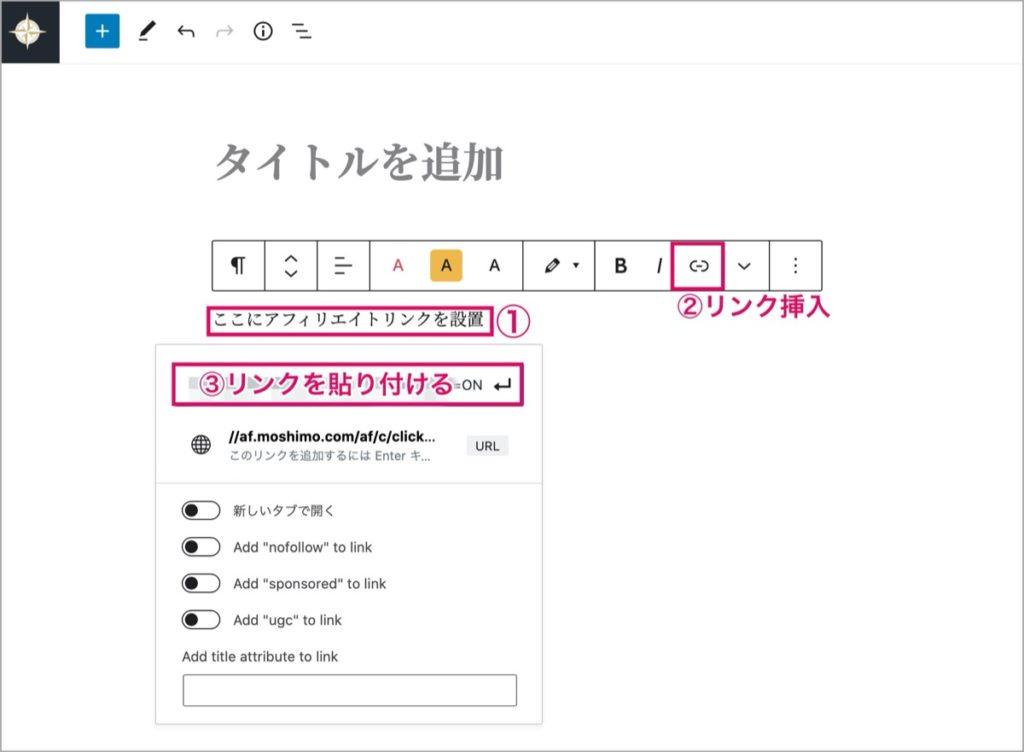This screenshot has height=752, width=1024.
Task: Click the title attribute input box
Action: 349,690
